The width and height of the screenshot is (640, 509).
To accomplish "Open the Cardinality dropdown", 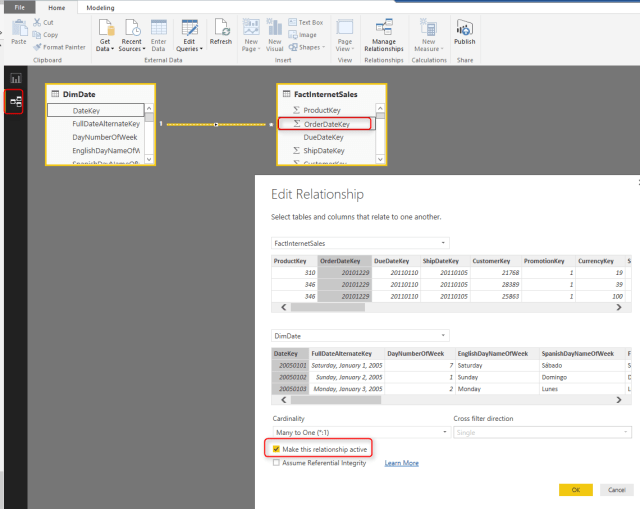I will point(361,432).
